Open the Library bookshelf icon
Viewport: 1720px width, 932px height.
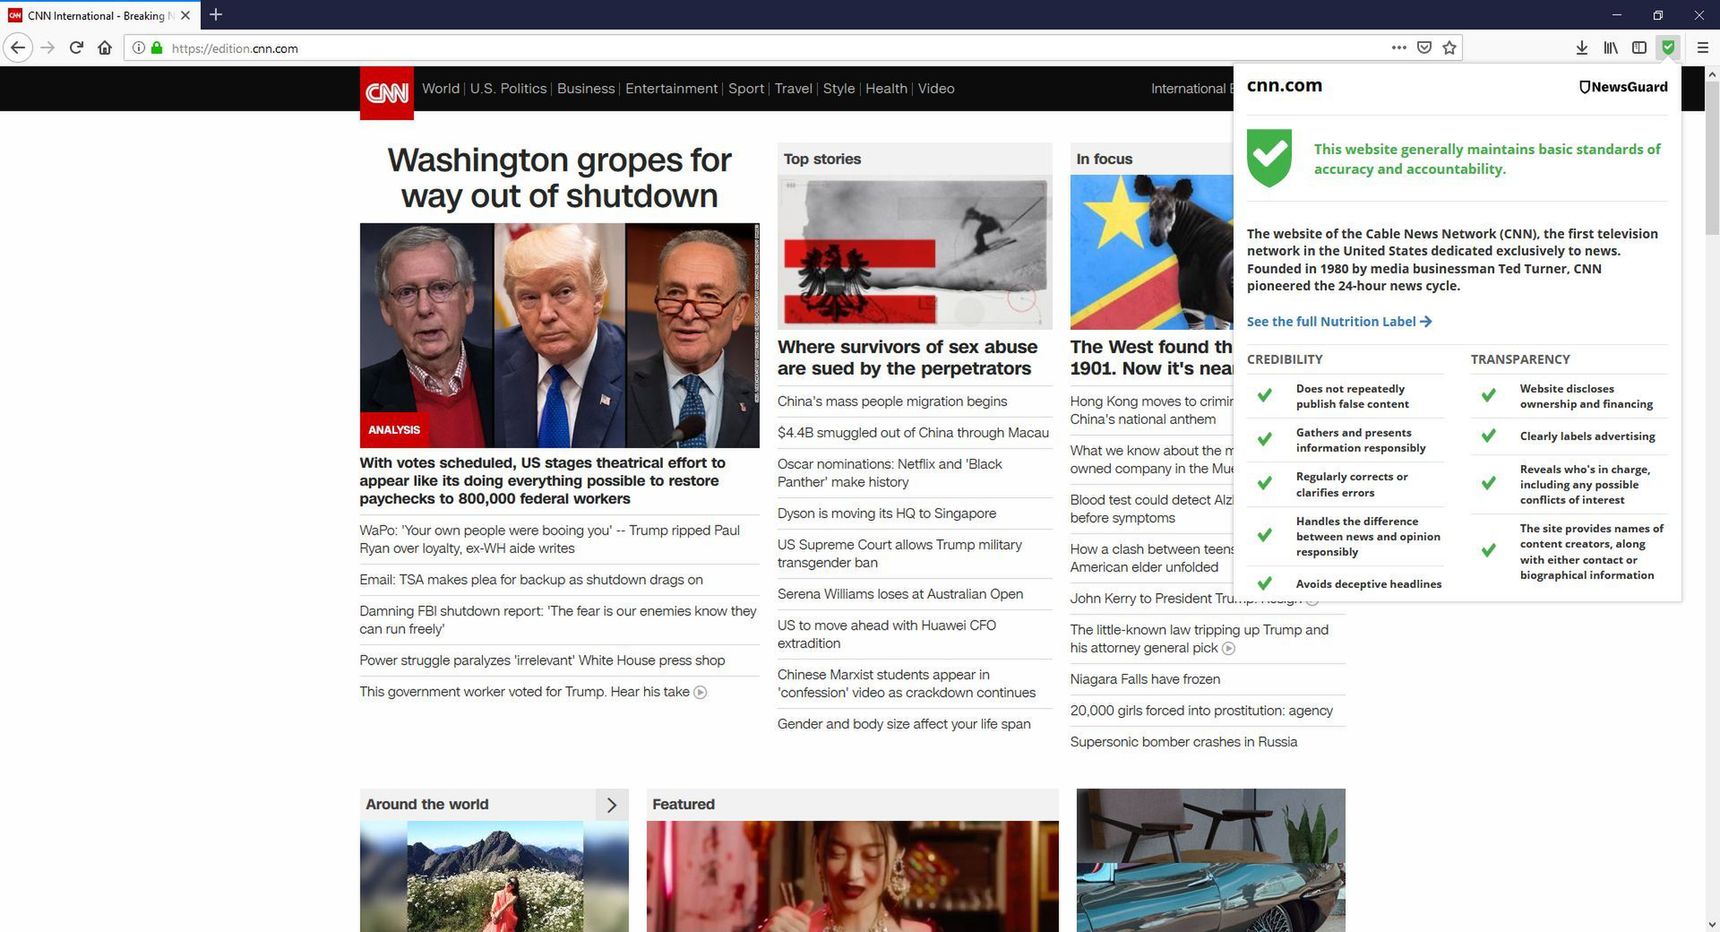[1610, 47]
